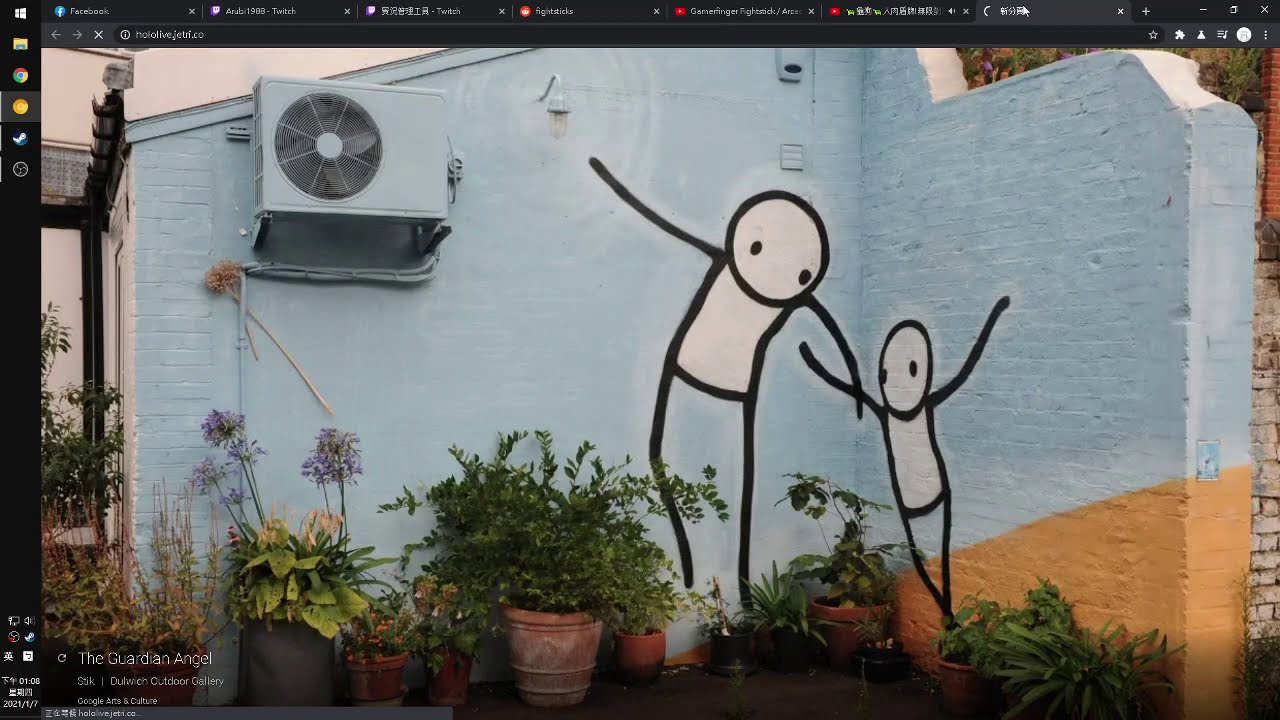Open the bell-shaped extension icon

[1201, 34]
